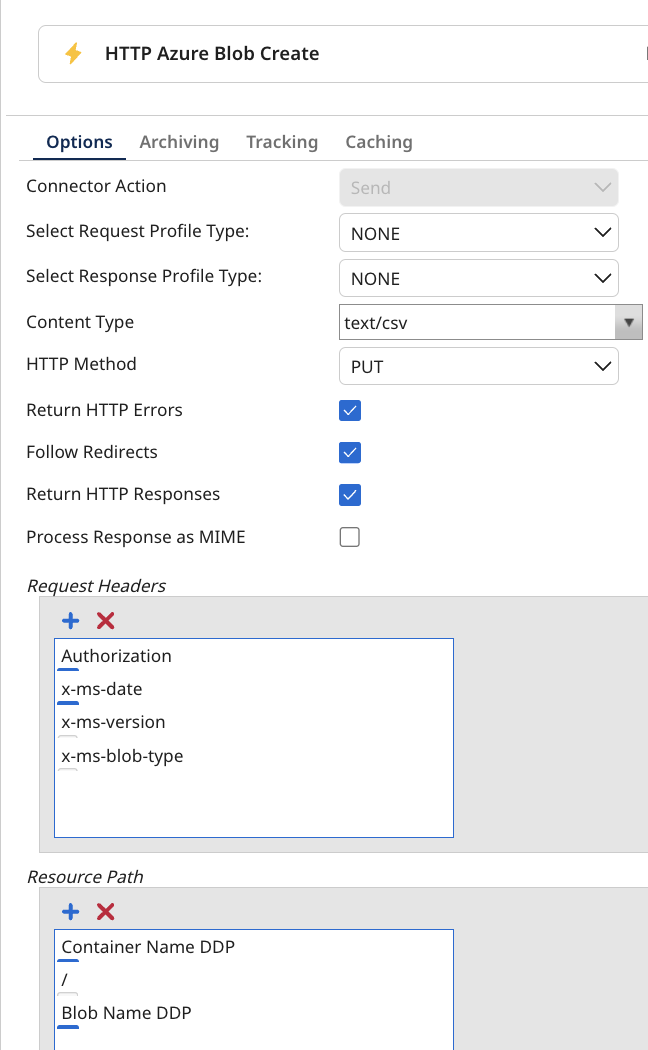Uncheck Return HTTP Errors
The width and height of the screenshot is (648, 1050).
pos(349,410)
